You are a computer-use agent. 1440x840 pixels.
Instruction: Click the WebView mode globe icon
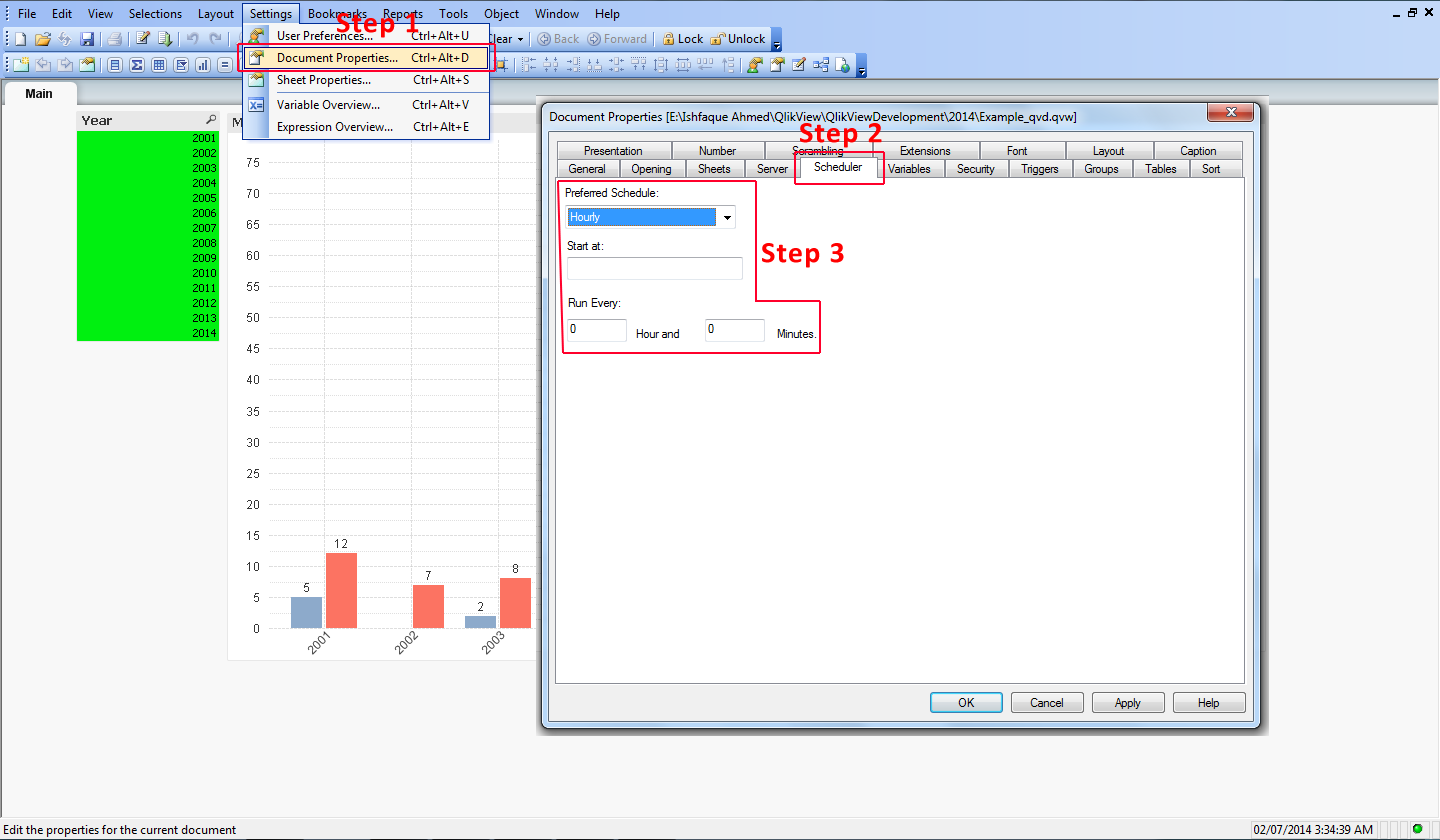(x=843, y=65)
